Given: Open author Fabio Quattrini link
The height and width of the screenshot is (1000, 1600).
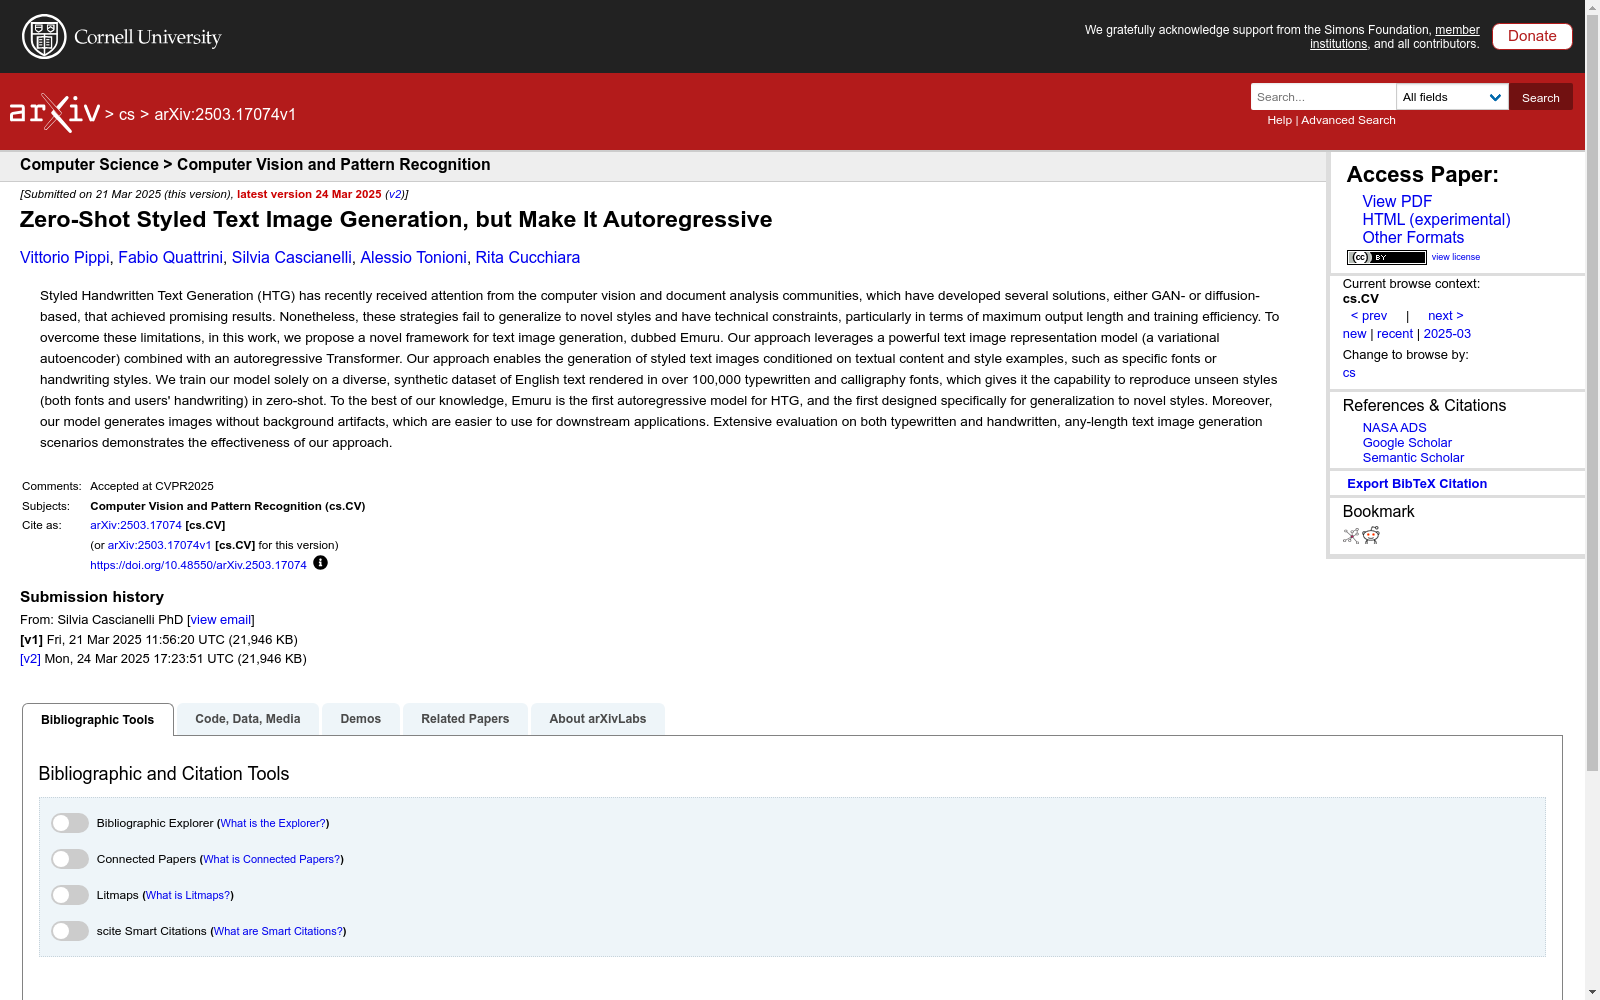Looking at the screenshot, I should pyautogui.click(x=171, y=258).
